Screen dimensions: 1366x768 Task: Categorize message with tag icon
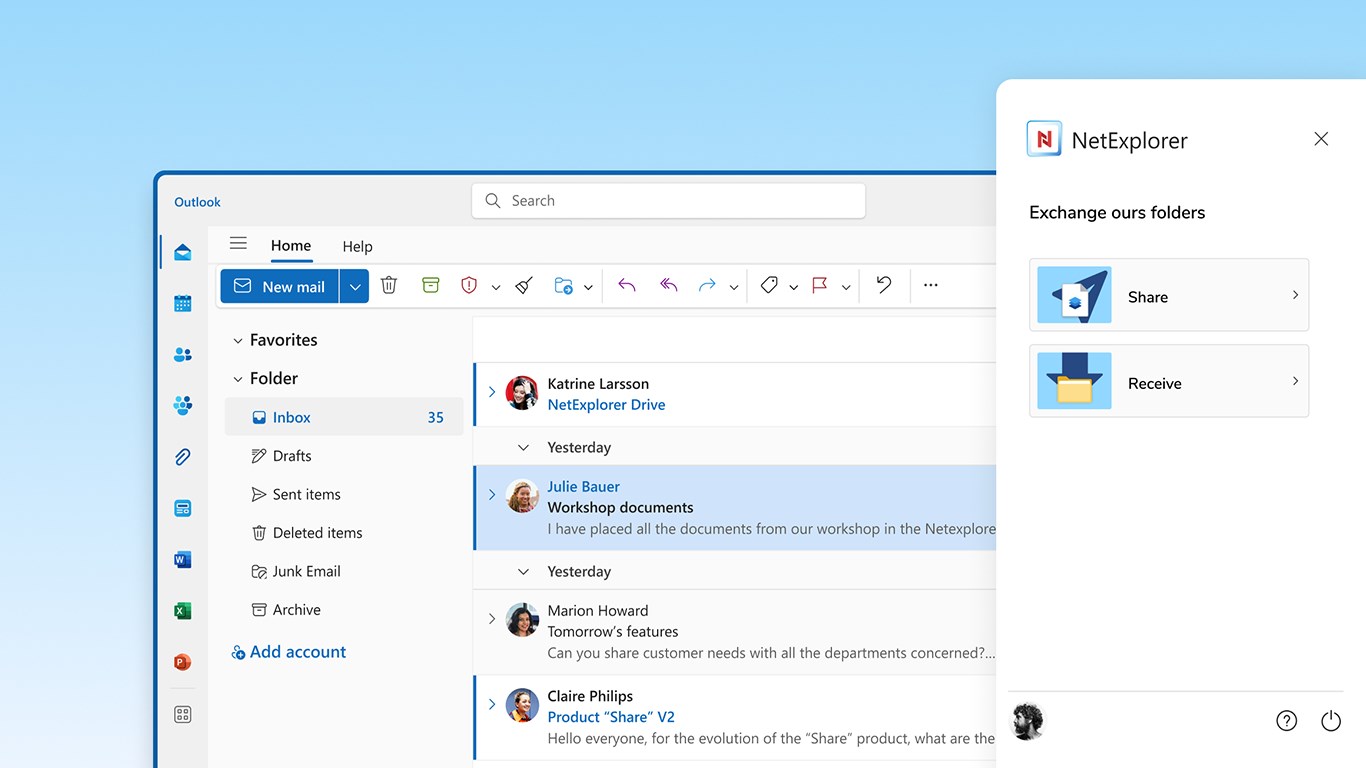[x=769, y=286]
